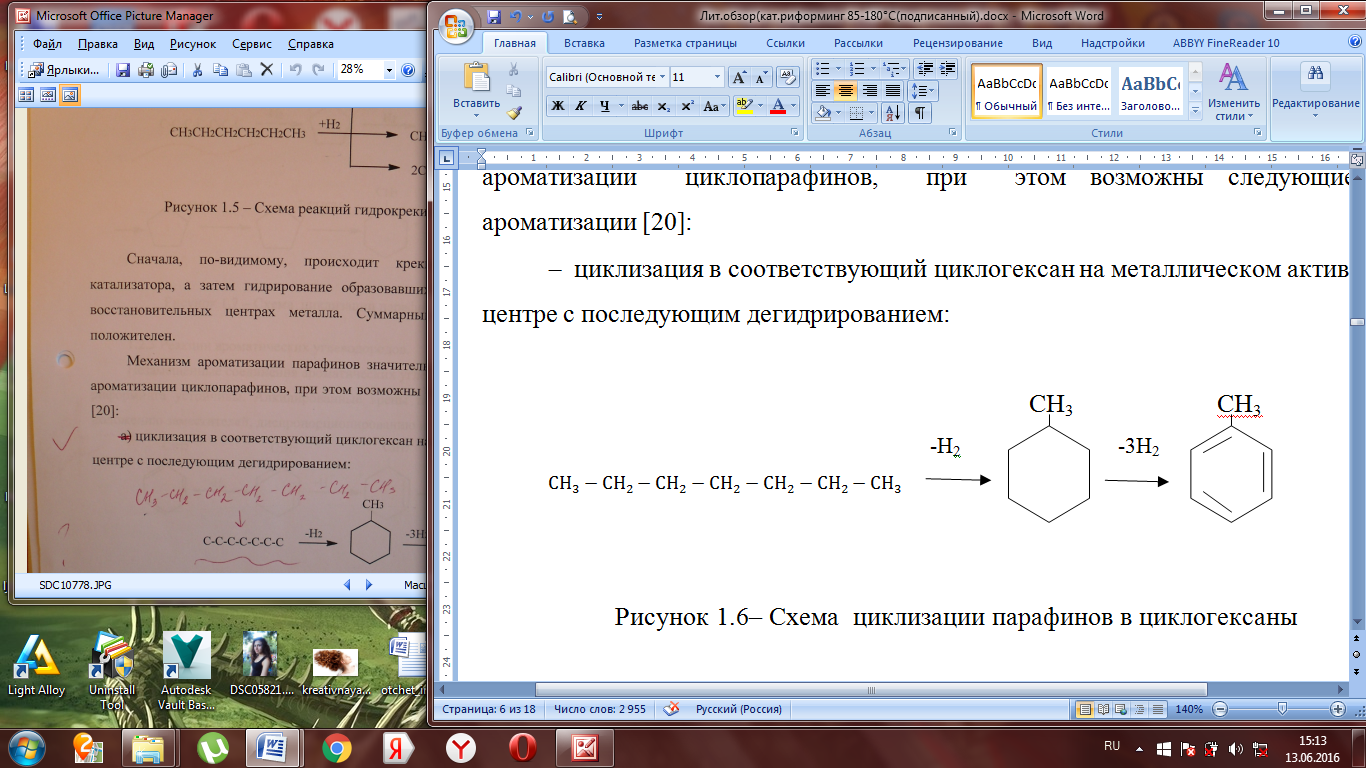This screenshot has width=1366, height=768.
Task: Toggle Italic (К) formatting
Action: tap(581, 106)
